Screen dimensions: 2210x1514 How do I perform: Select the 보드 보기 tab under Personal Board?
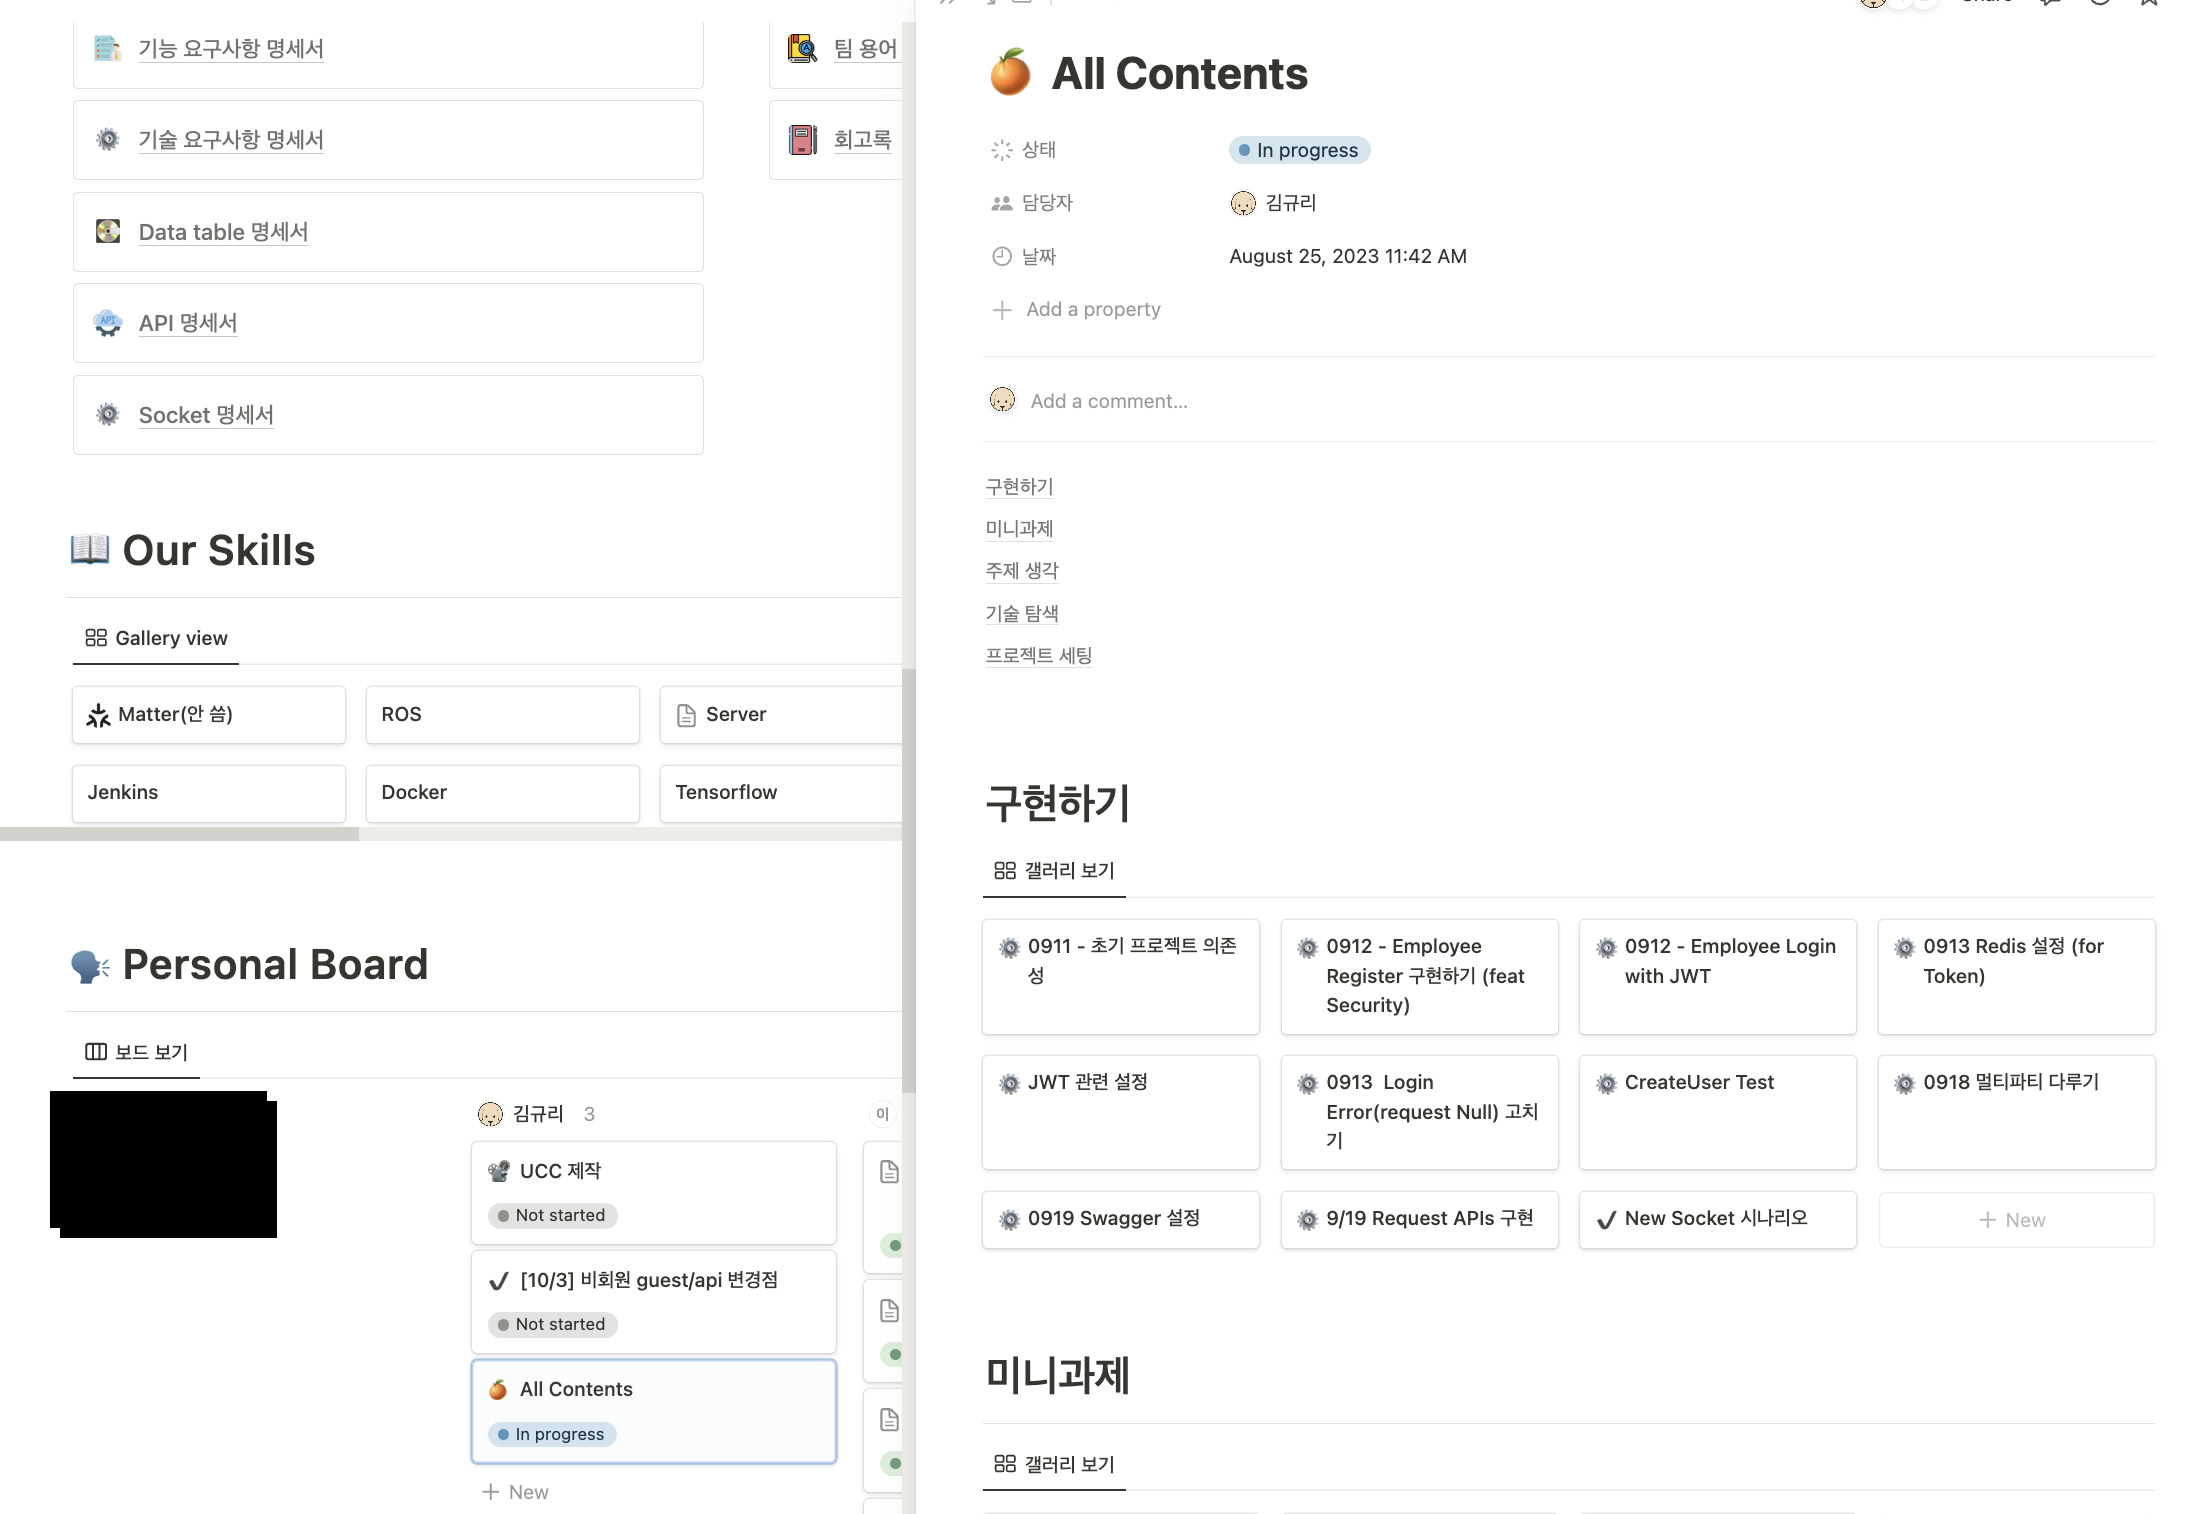pos(137,1052)
